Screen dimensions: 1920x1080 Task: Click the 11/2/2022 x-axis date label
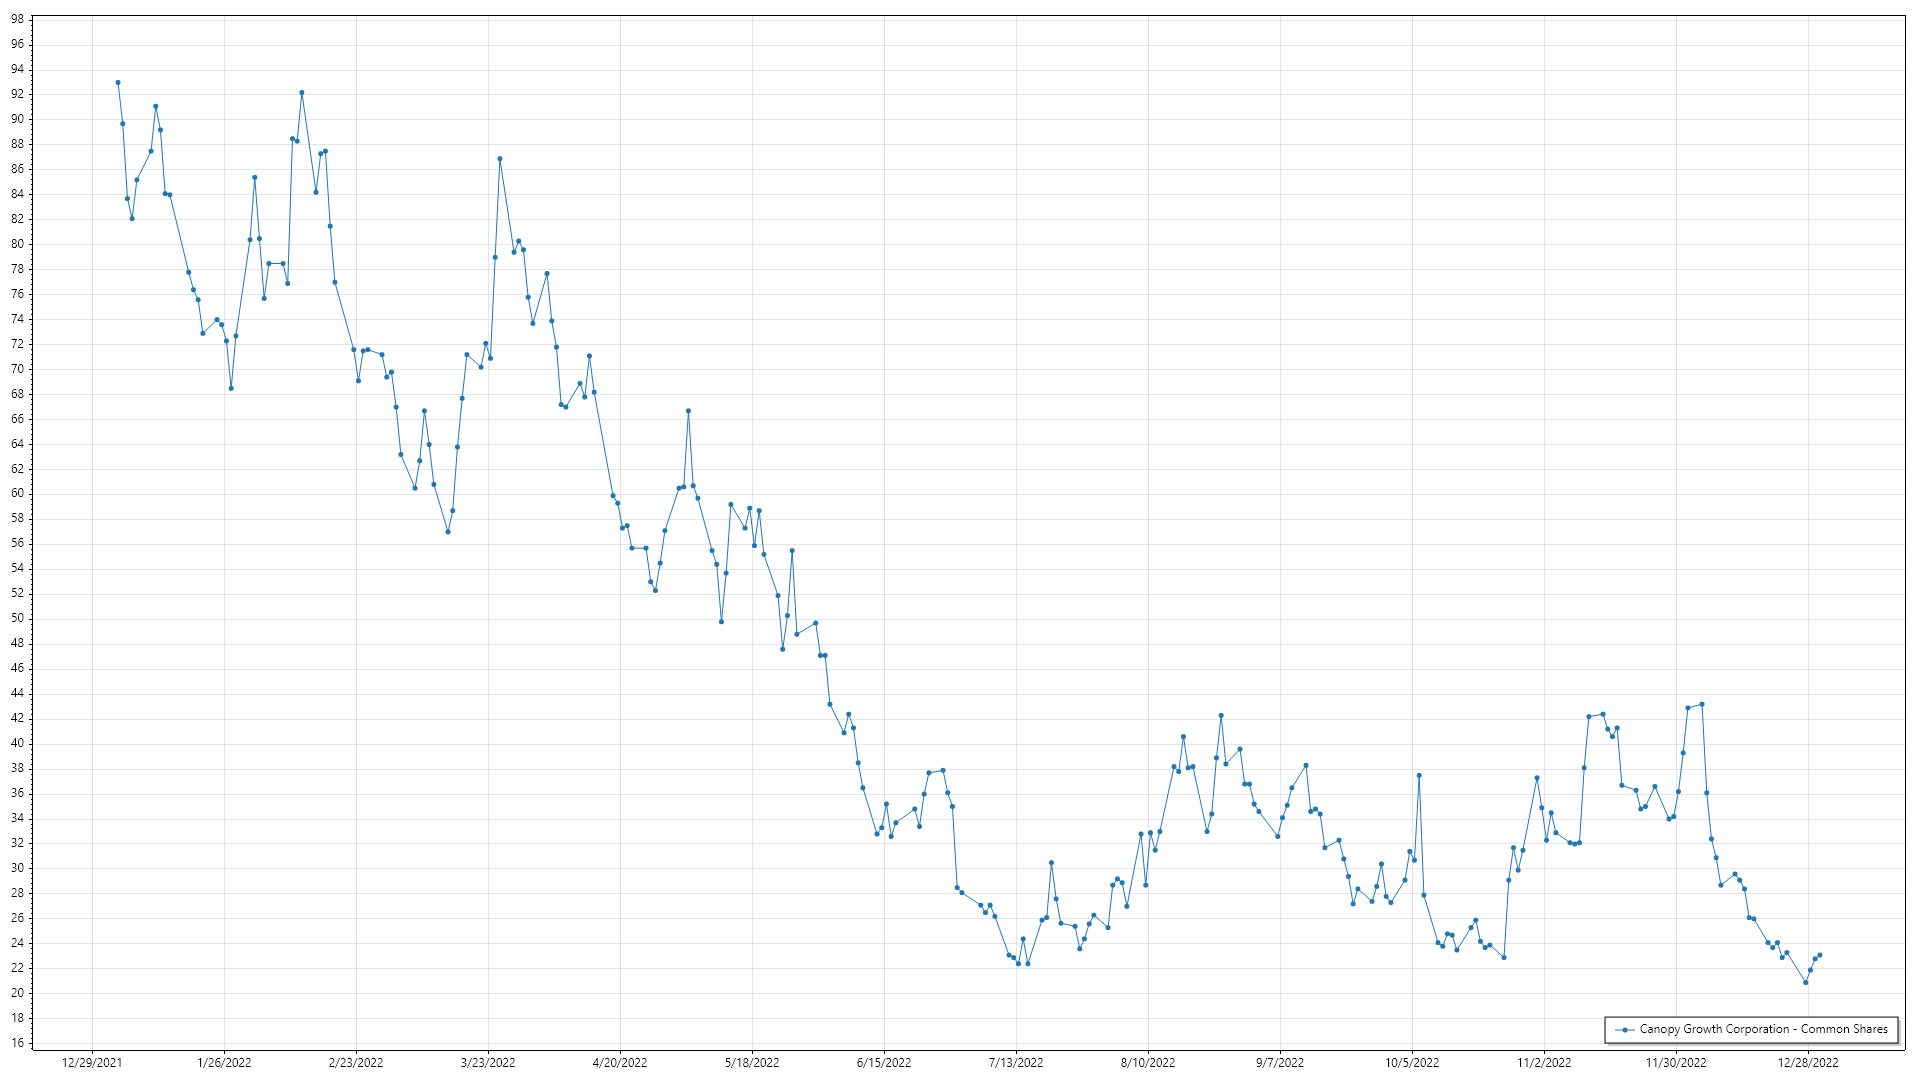(x=1544, y=1062)
